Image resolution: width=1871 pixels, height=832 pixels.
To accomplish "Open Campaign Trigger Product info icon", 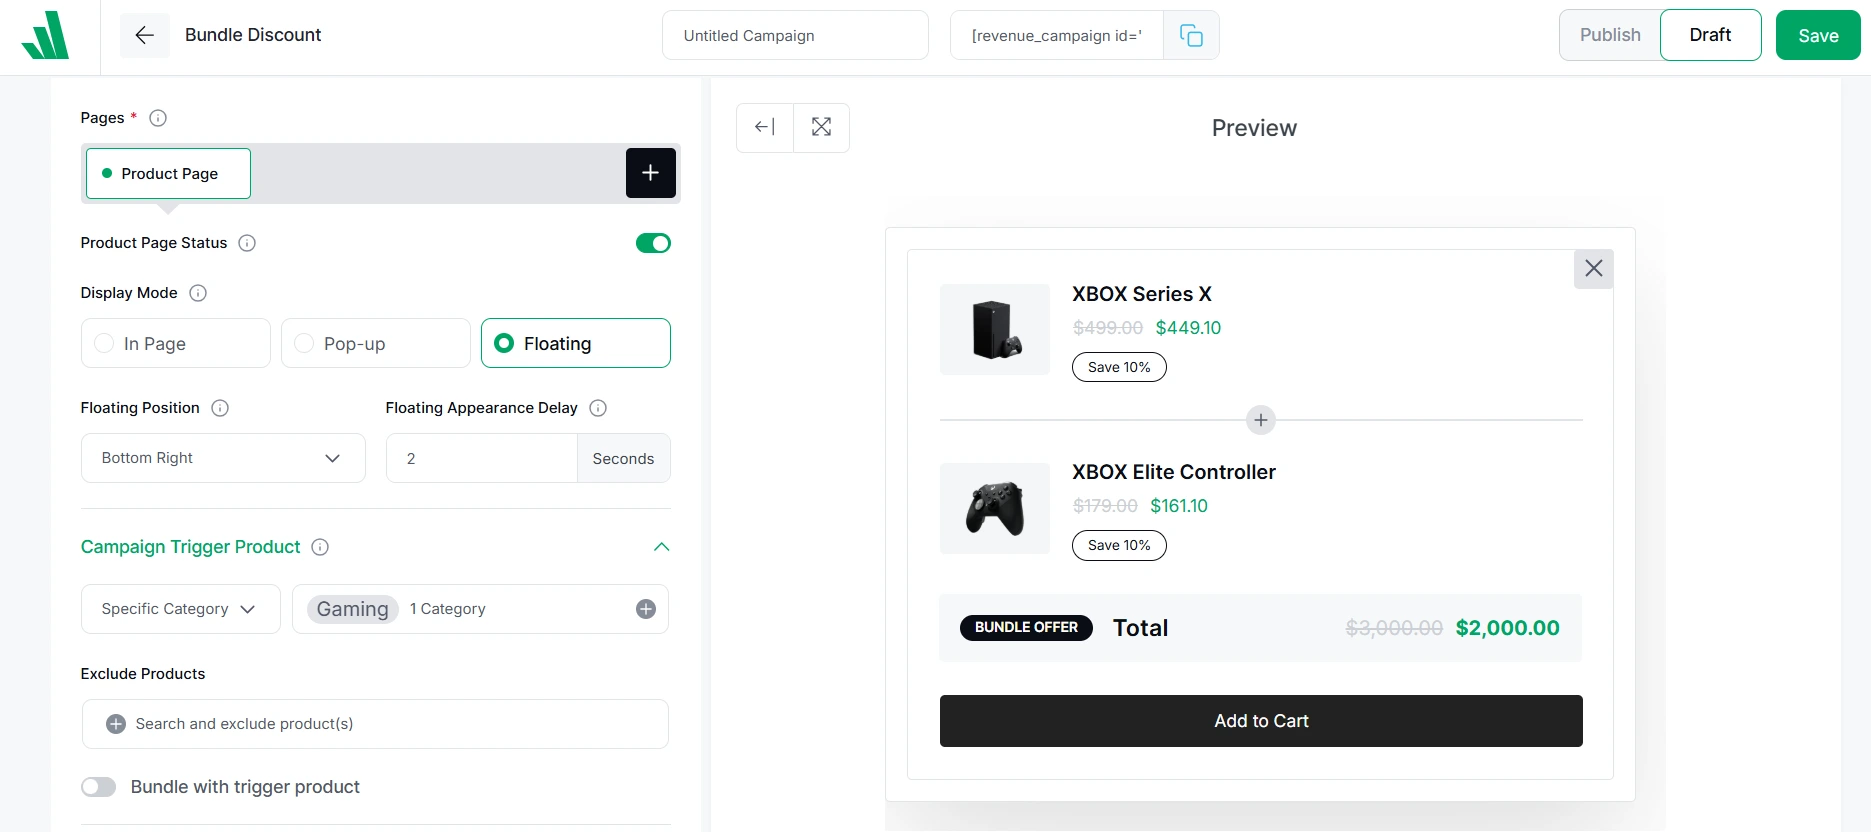I will (320, 547).
